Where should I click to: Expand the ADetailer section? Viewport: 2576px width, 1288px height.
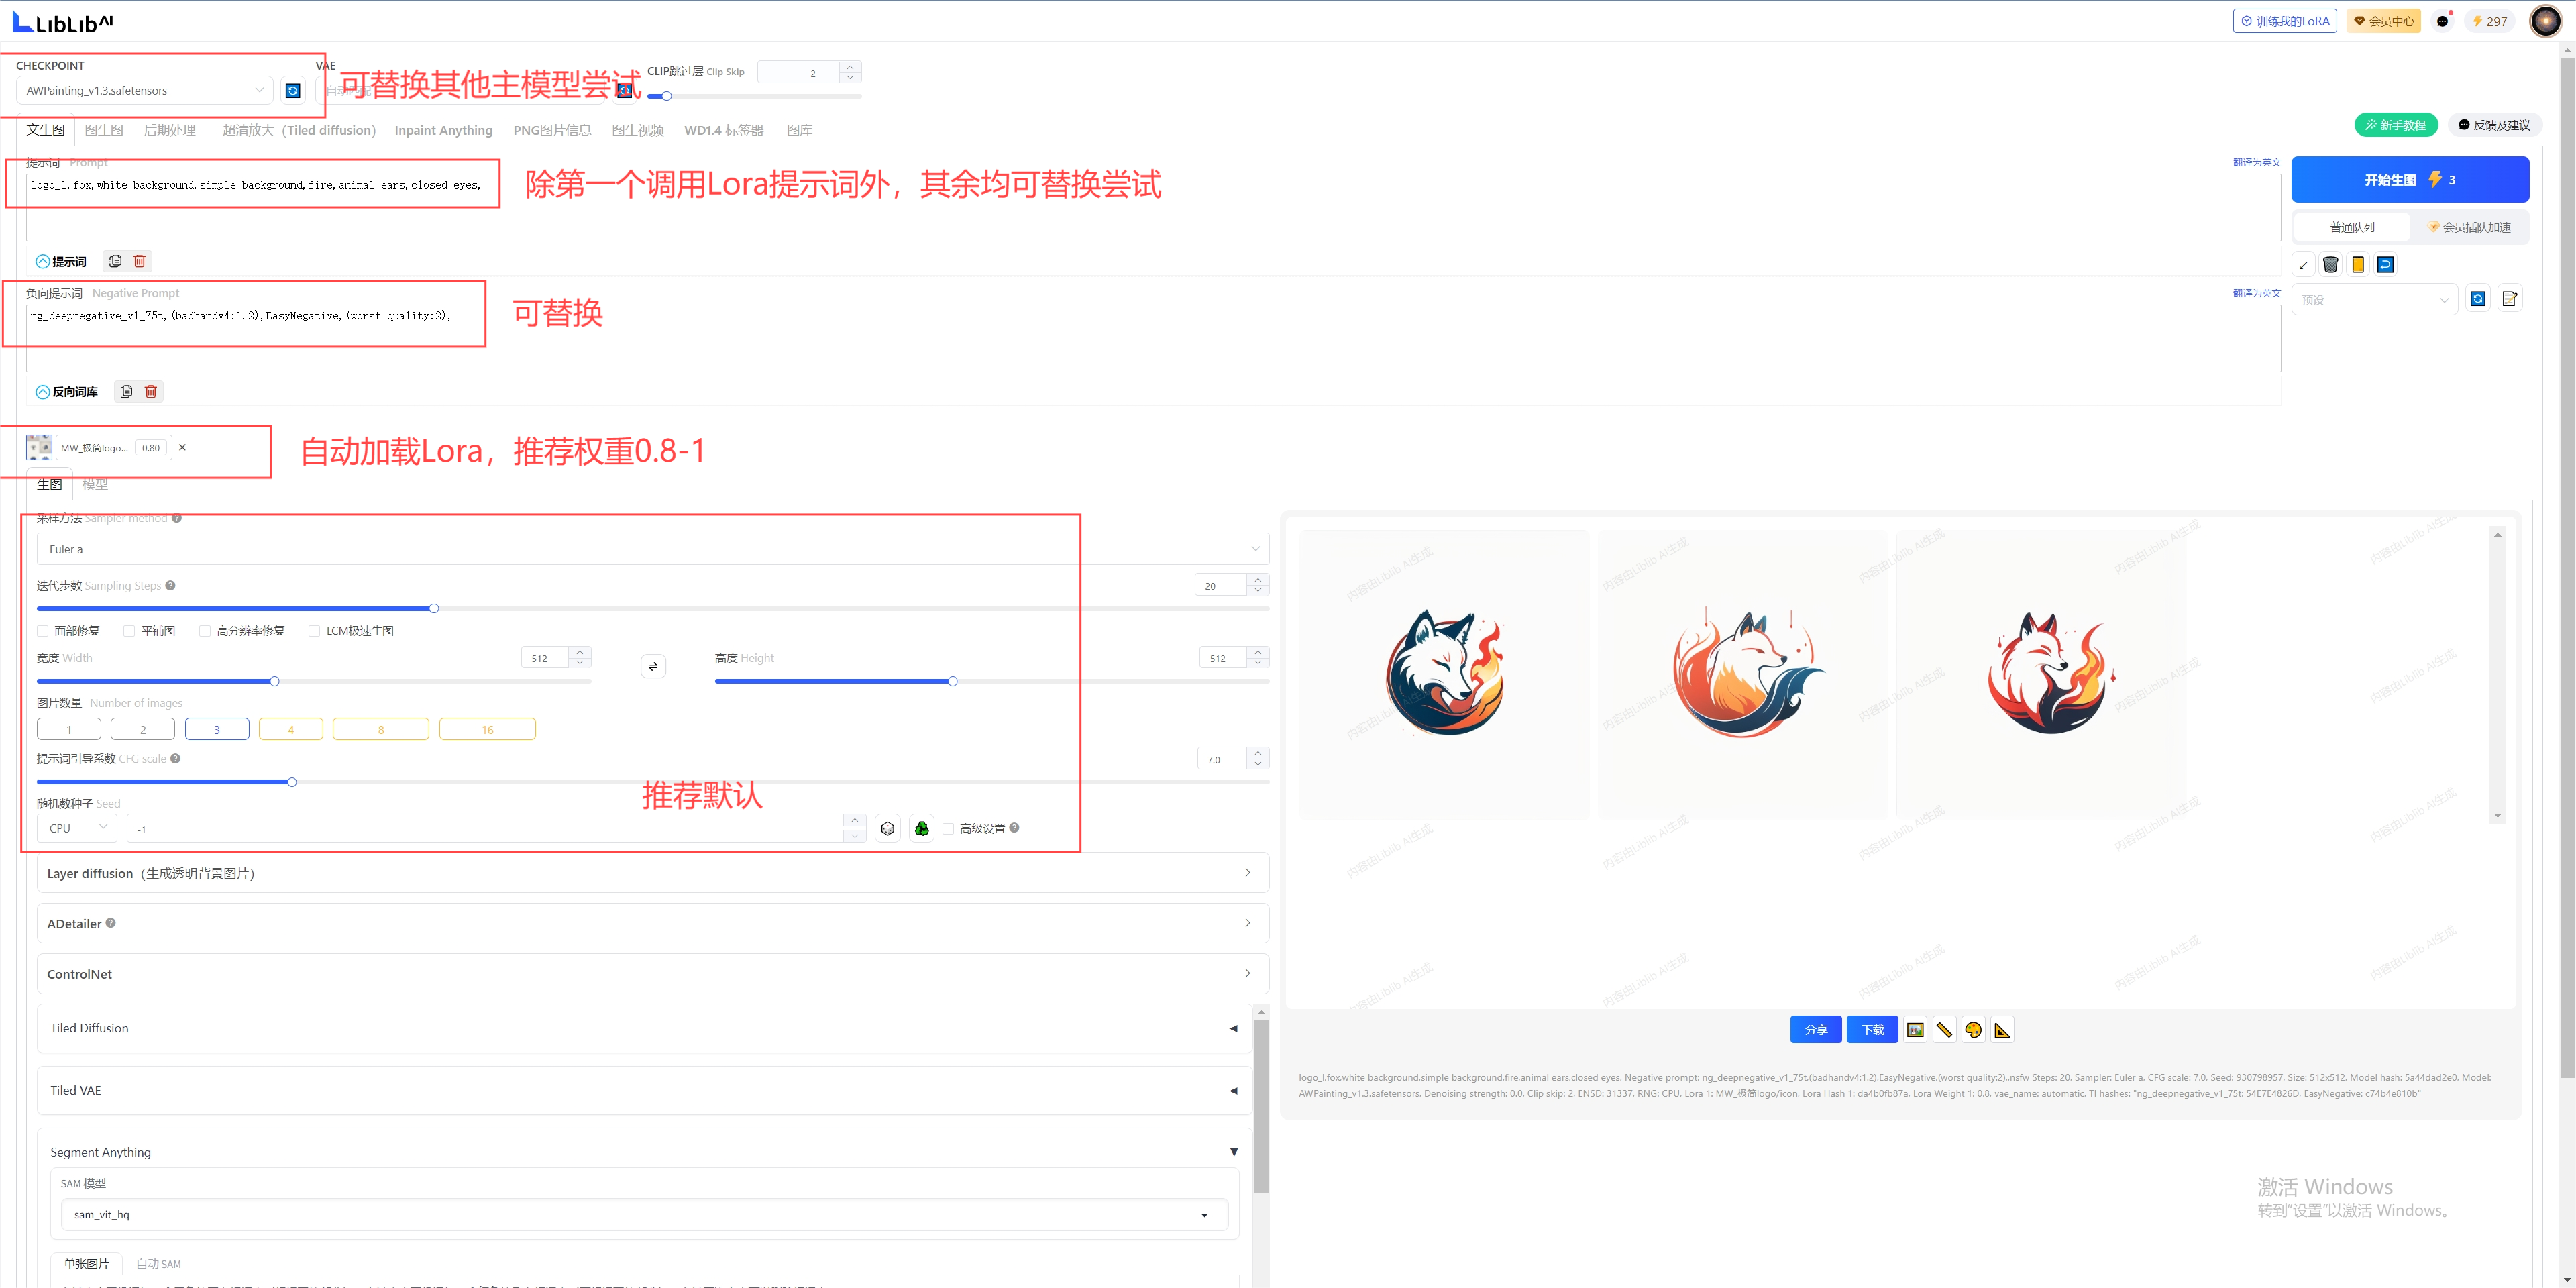653,923
